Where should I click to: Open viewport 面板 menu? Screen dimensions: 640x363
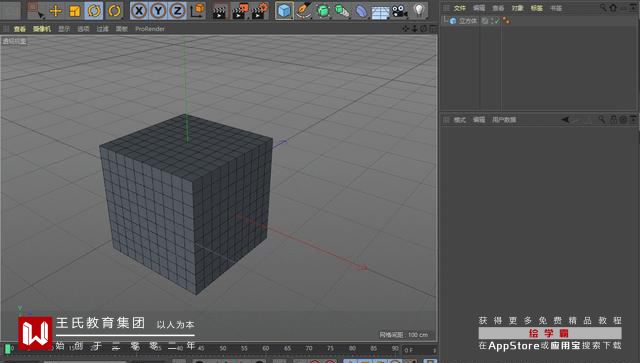(122, 29)
